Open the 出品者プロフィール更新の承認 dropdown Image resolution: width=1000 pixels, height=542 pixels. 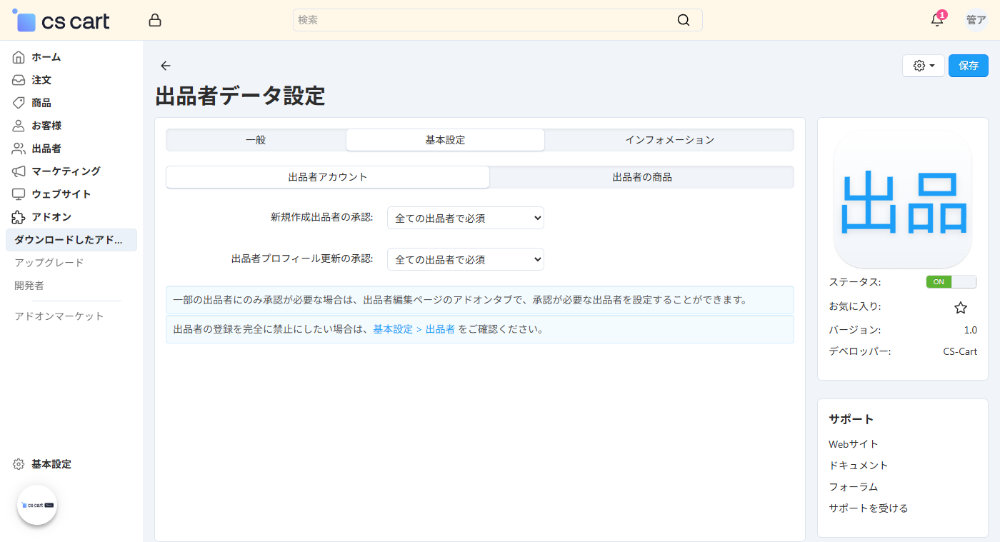466,260
